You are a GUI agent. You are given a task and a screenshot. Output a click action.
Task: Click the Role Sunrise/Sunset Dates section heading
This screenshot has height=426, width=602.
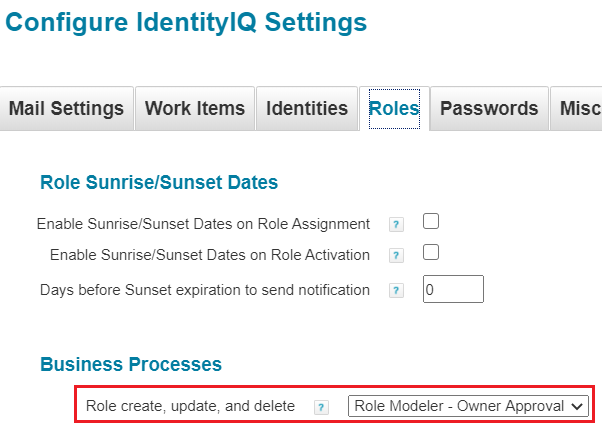click(159, 182)
